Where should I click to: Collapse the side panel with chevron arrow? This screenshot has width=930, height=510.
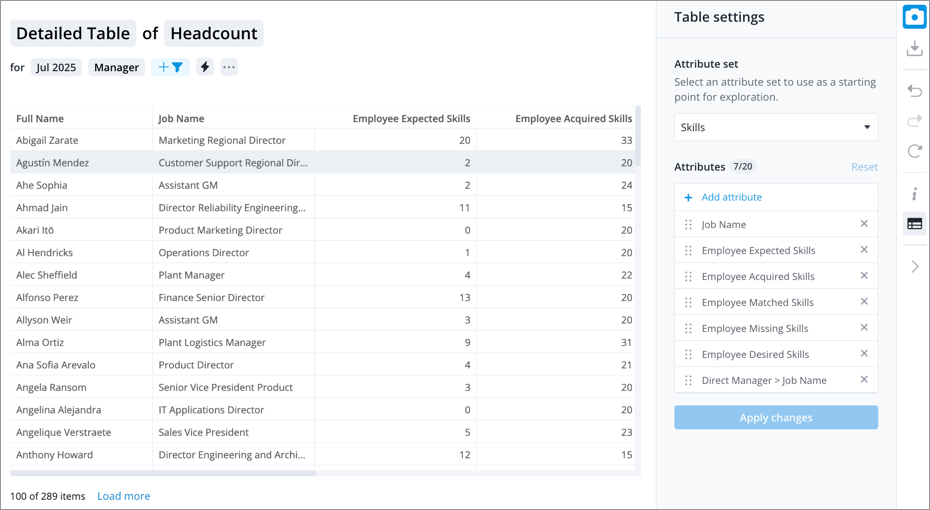914,267
